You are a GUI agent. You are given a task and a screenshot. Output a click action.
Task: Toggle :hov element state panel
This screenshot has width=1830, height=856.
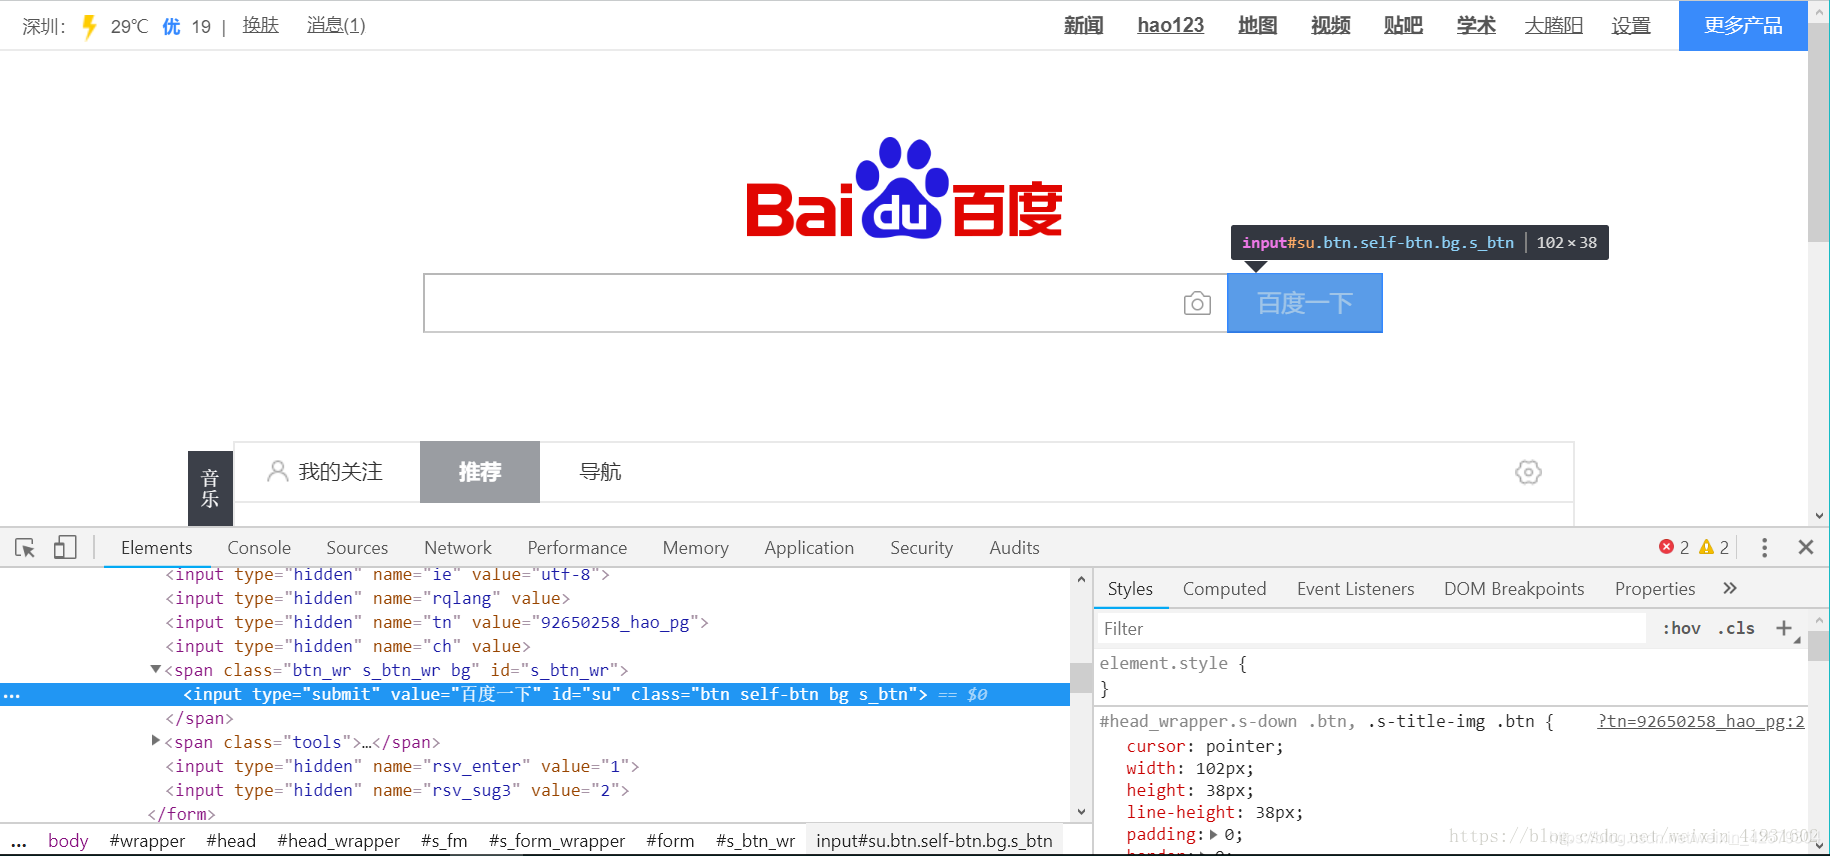click(x=1681, y=628)
